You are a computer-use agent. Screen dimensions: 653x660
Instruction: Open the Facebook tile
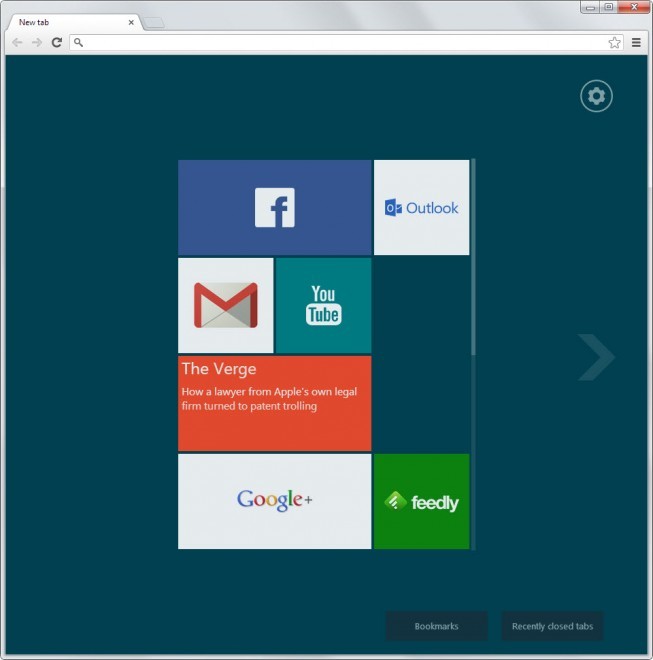pyautogui.click(x=275, y=207)
